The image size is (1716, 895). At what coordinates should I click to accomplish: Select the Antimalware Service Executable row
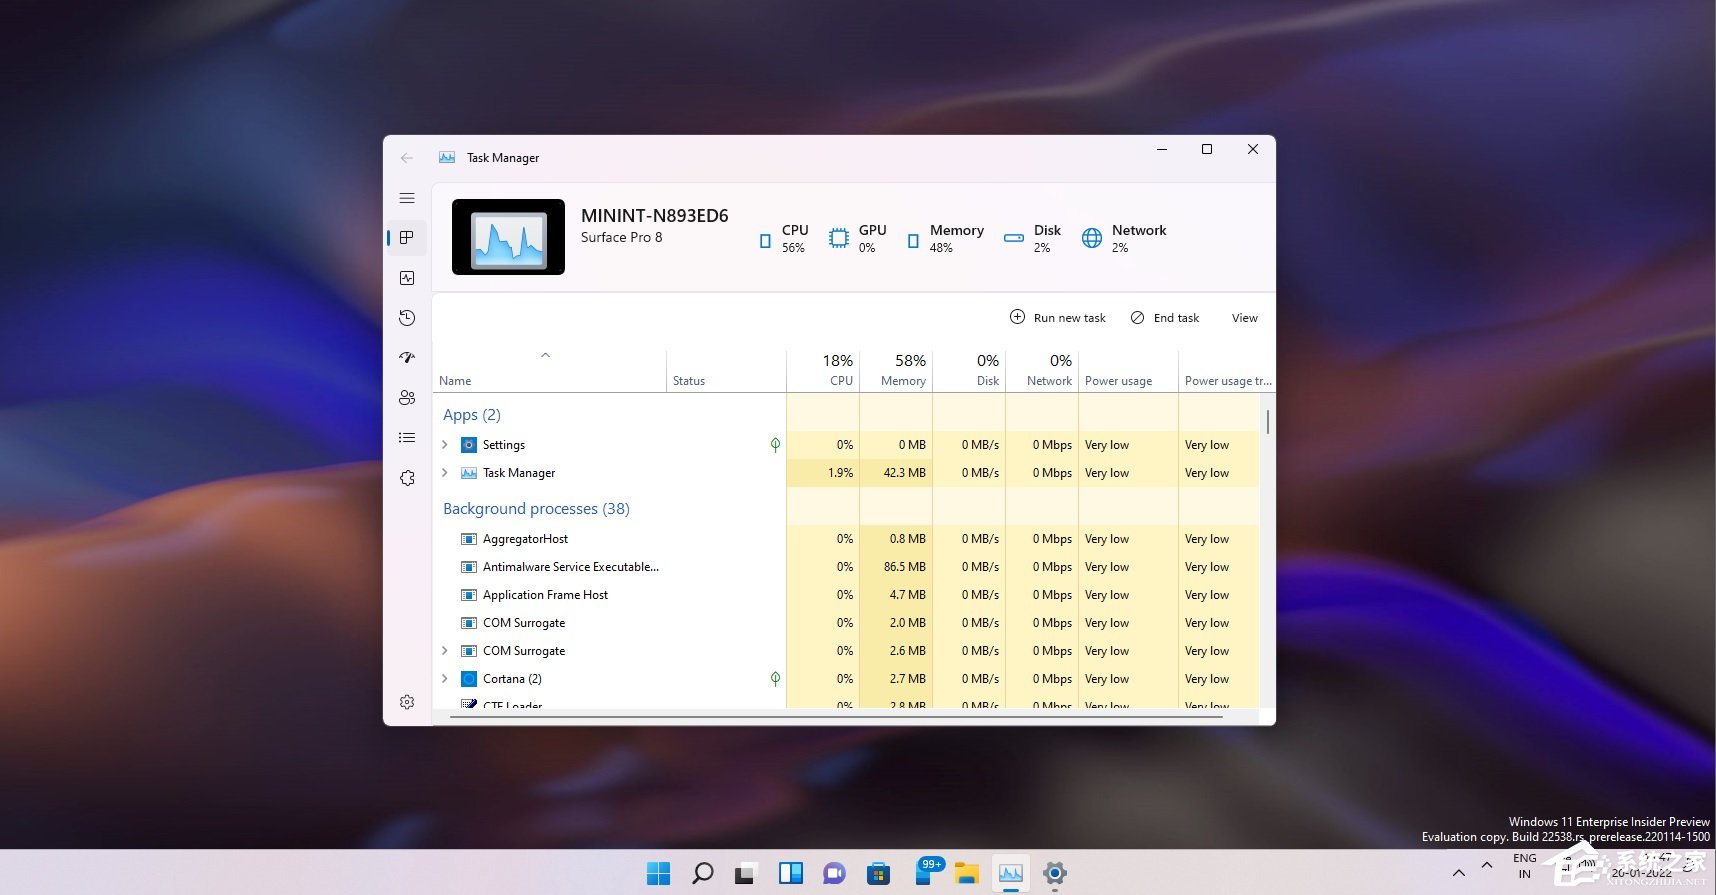[570, 567]
